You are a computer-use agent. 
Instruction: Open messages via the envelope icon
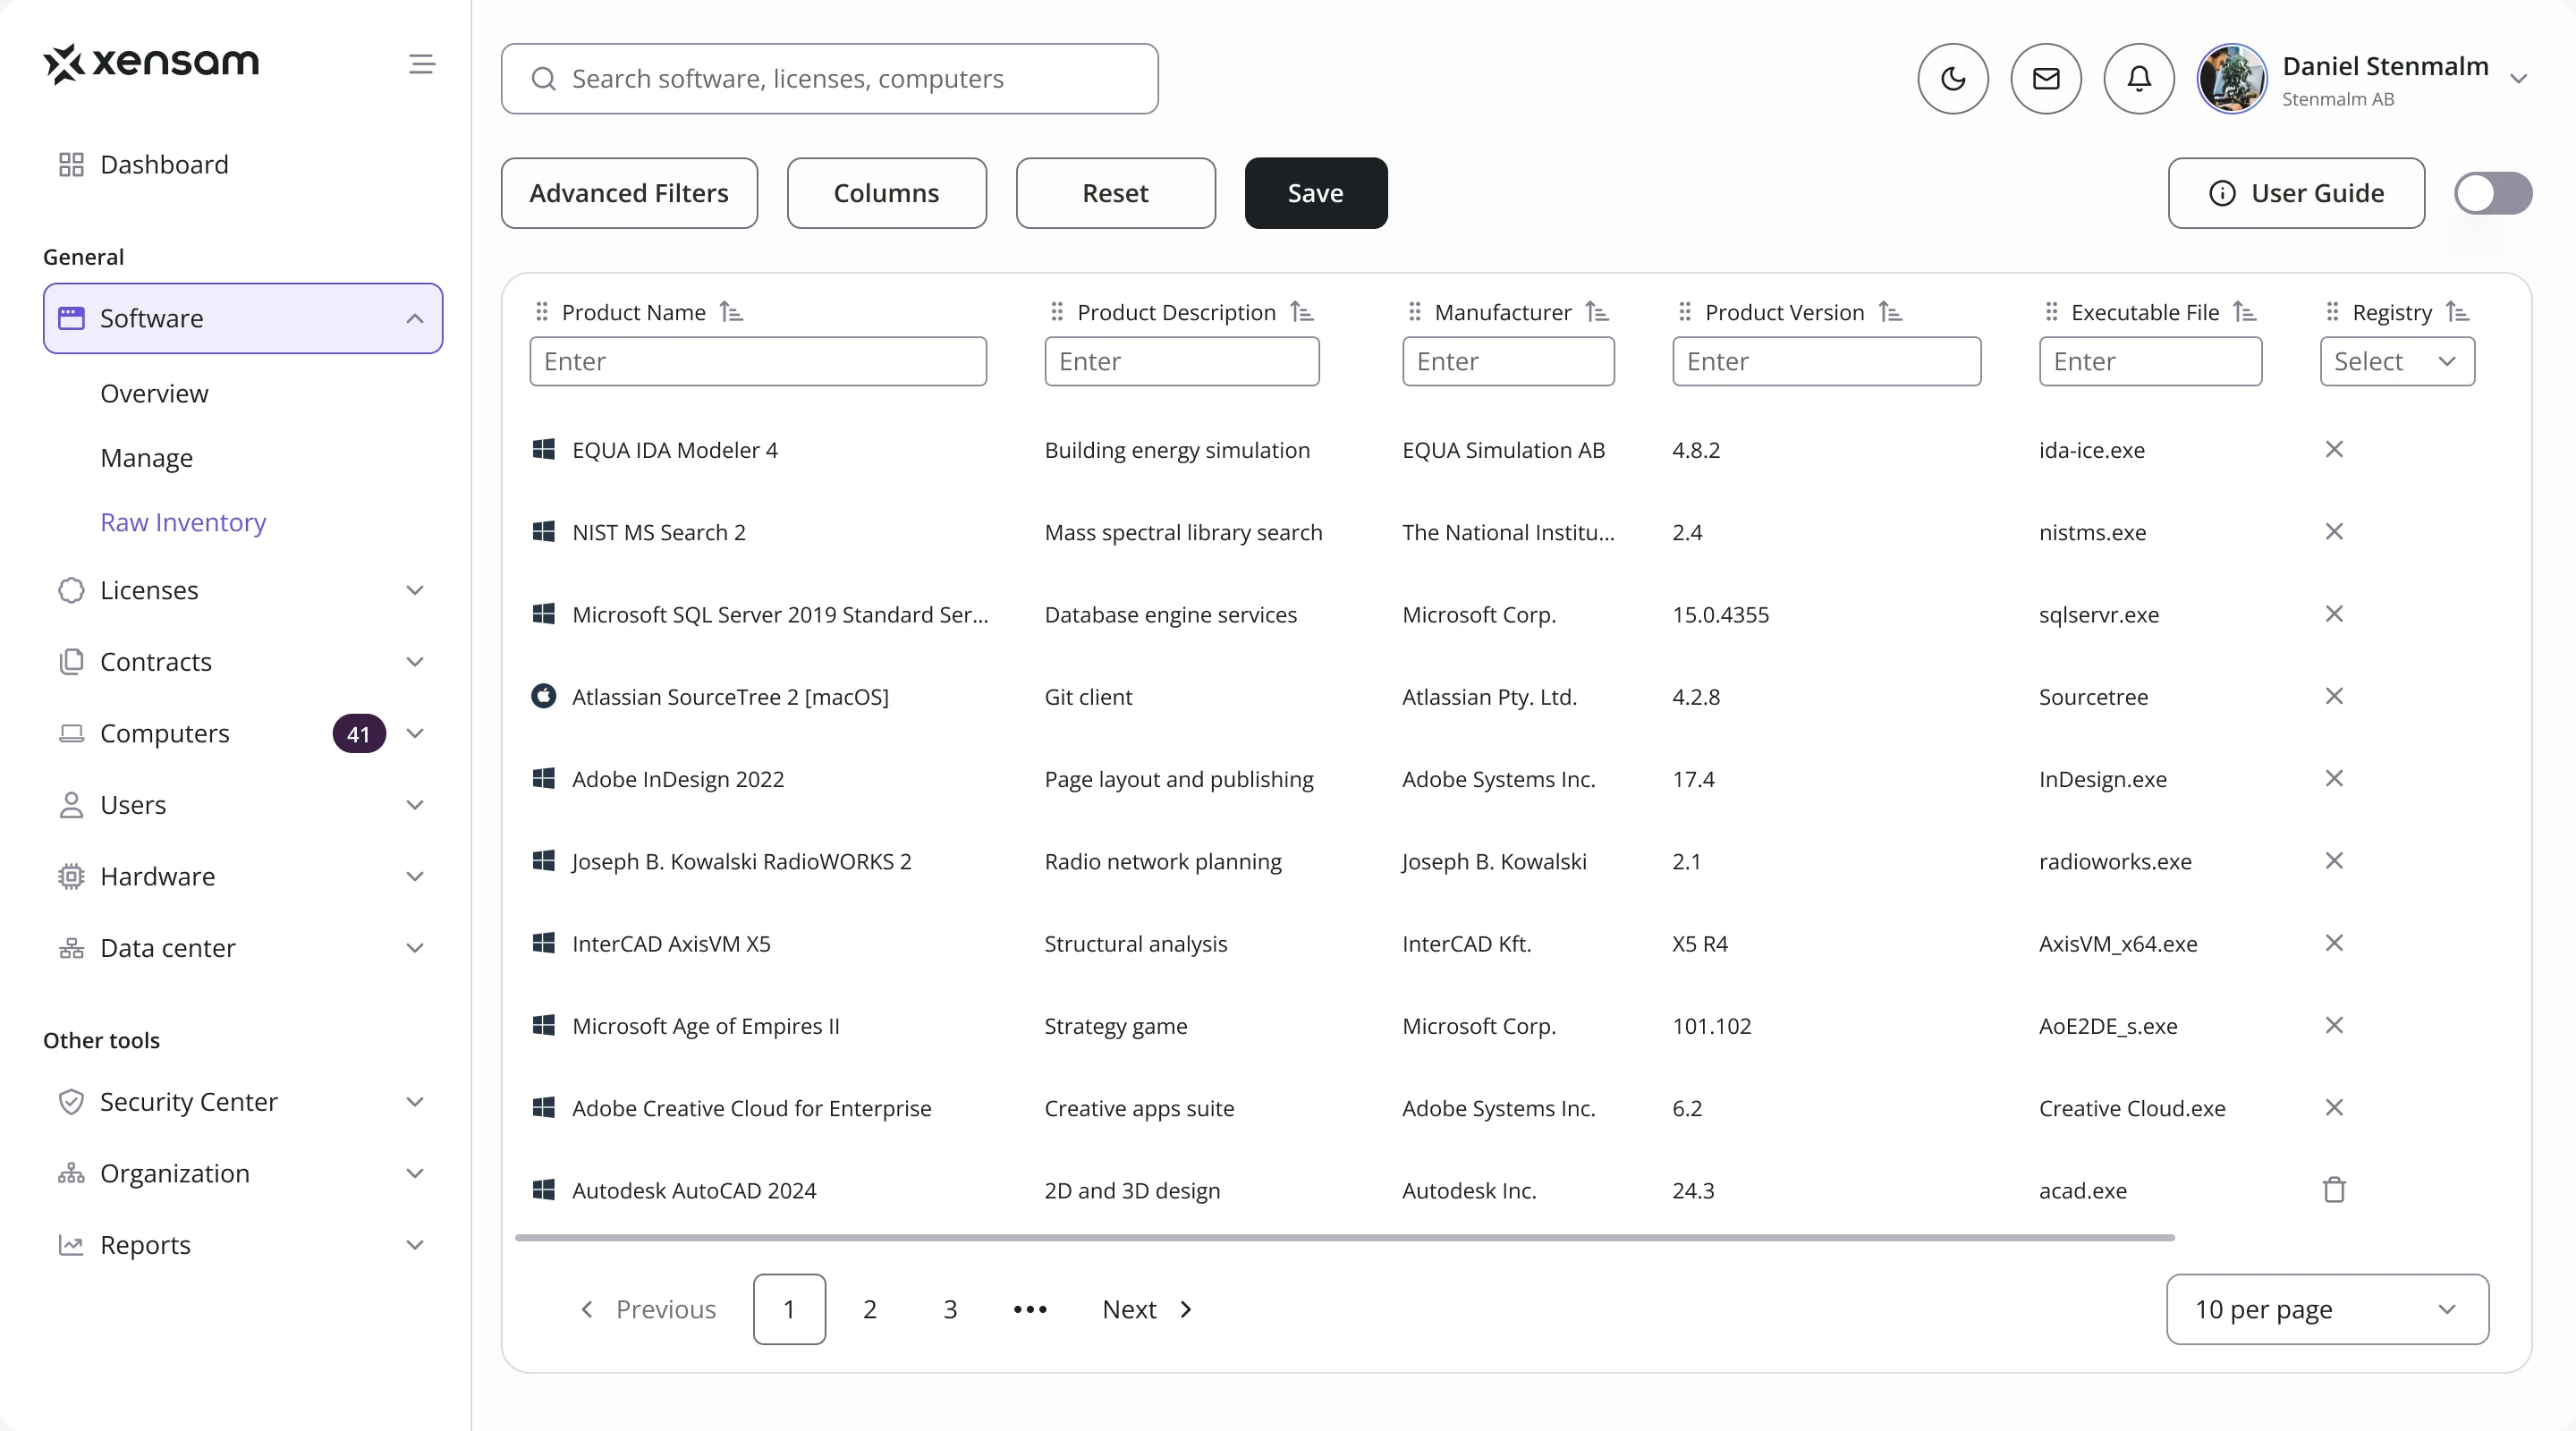(x=2045, y=78)
